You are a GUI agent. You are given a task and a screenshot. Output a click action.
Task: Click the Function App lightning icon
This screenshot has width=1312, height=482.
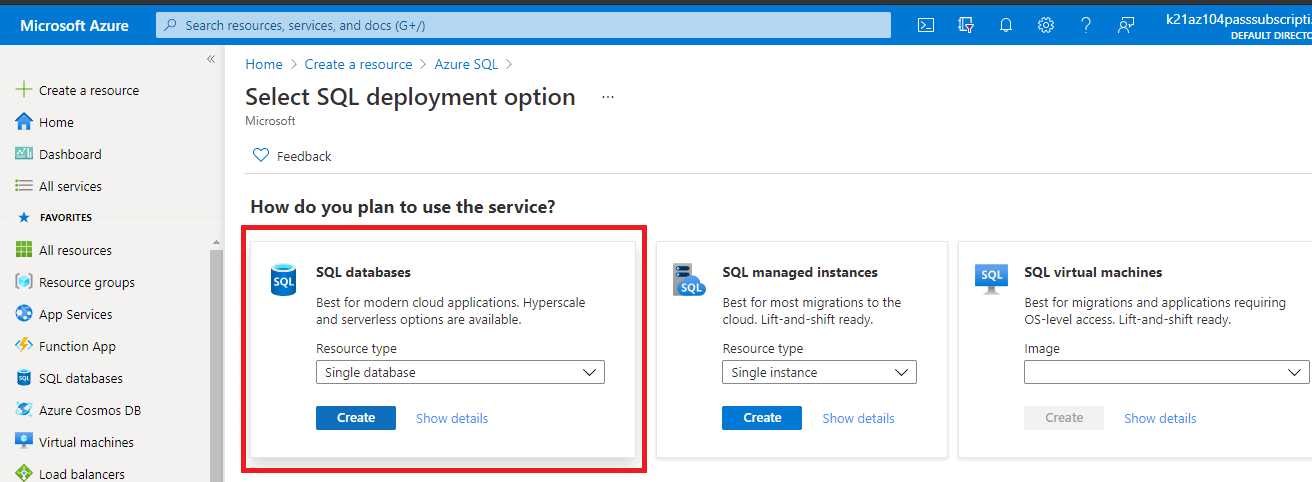coord(24,346)
